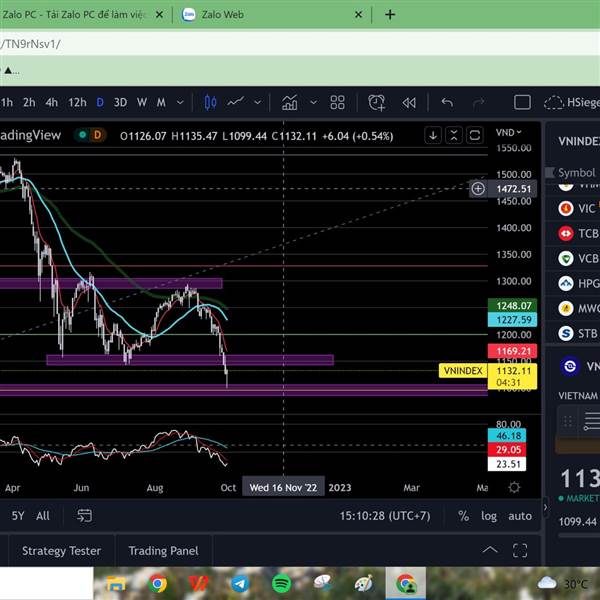Select the 3D timeframe
This screenshot has height=600, width=600.
point(120,103)
